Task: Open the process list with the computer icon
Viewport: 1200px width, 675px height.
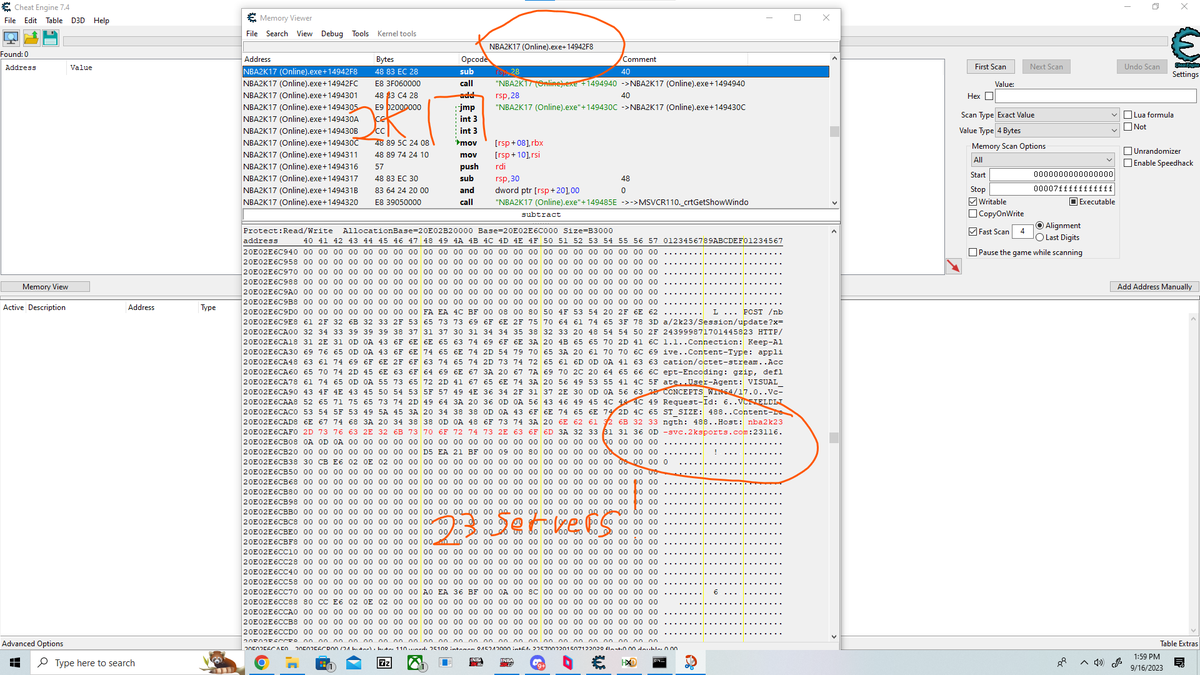Action: click(11, 38)
